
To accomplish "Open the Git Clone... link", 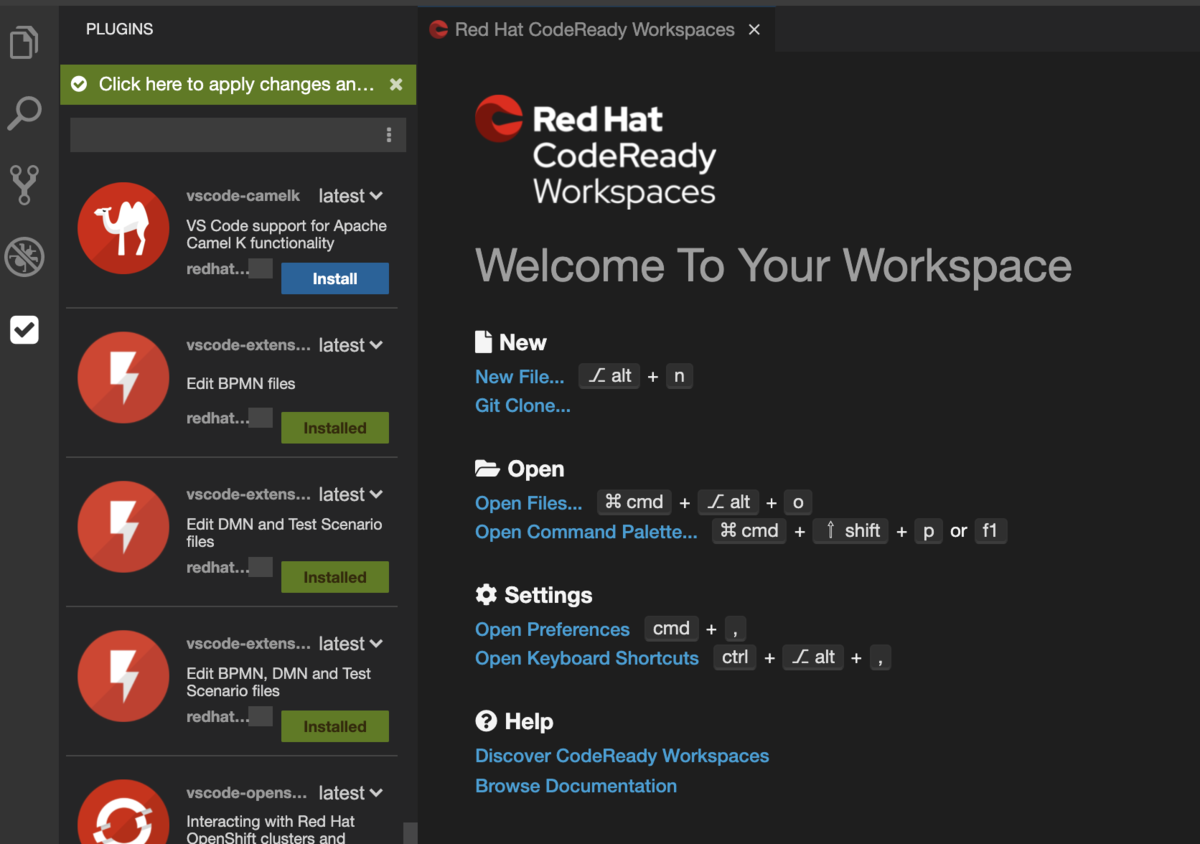I will [x=523, y=406].
